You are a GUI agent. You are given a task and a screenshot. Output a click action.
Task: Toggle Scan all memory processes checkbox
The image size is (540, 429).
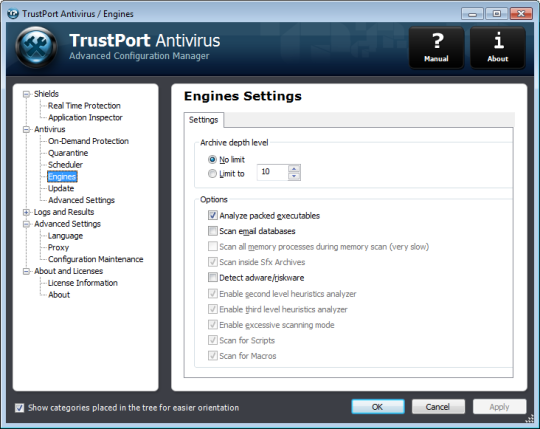[213, 246]
